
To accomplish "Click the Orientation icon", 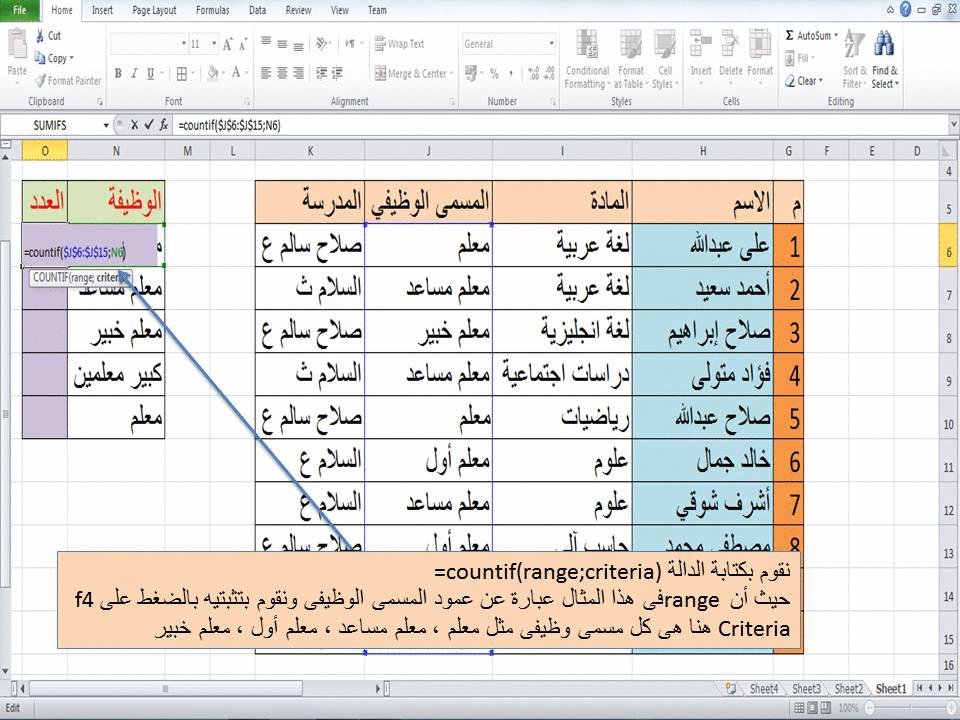I will click(x=321, y=43).
